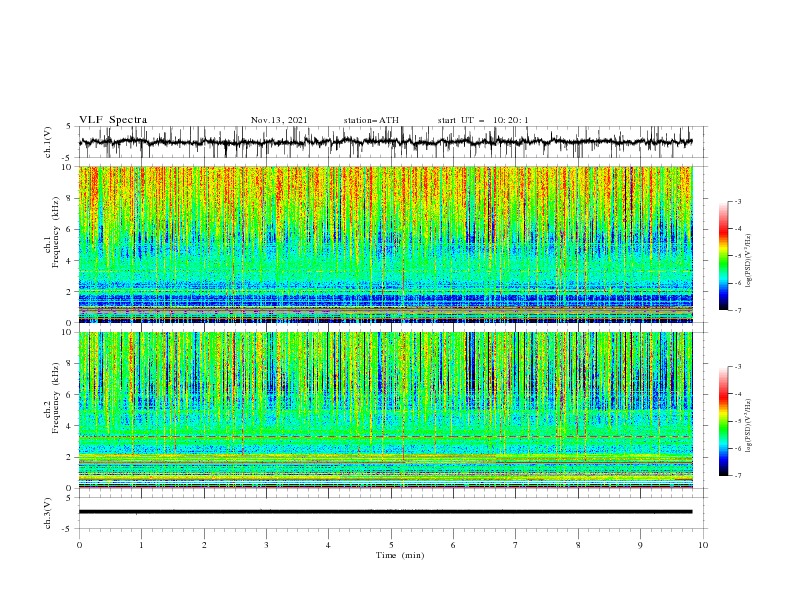Click the "-7" tick on ch.2 colorbar
This screenshot has width=792, height=612.
[x=737, y=476]
